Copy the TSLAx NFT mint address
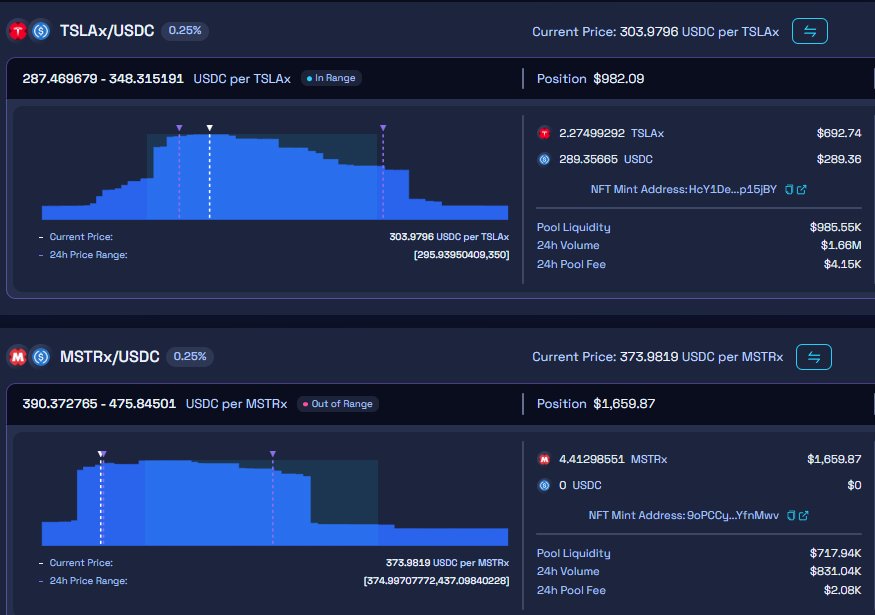Image resolution: width=875 pixels, height=615 pixels. pos(789,189)
